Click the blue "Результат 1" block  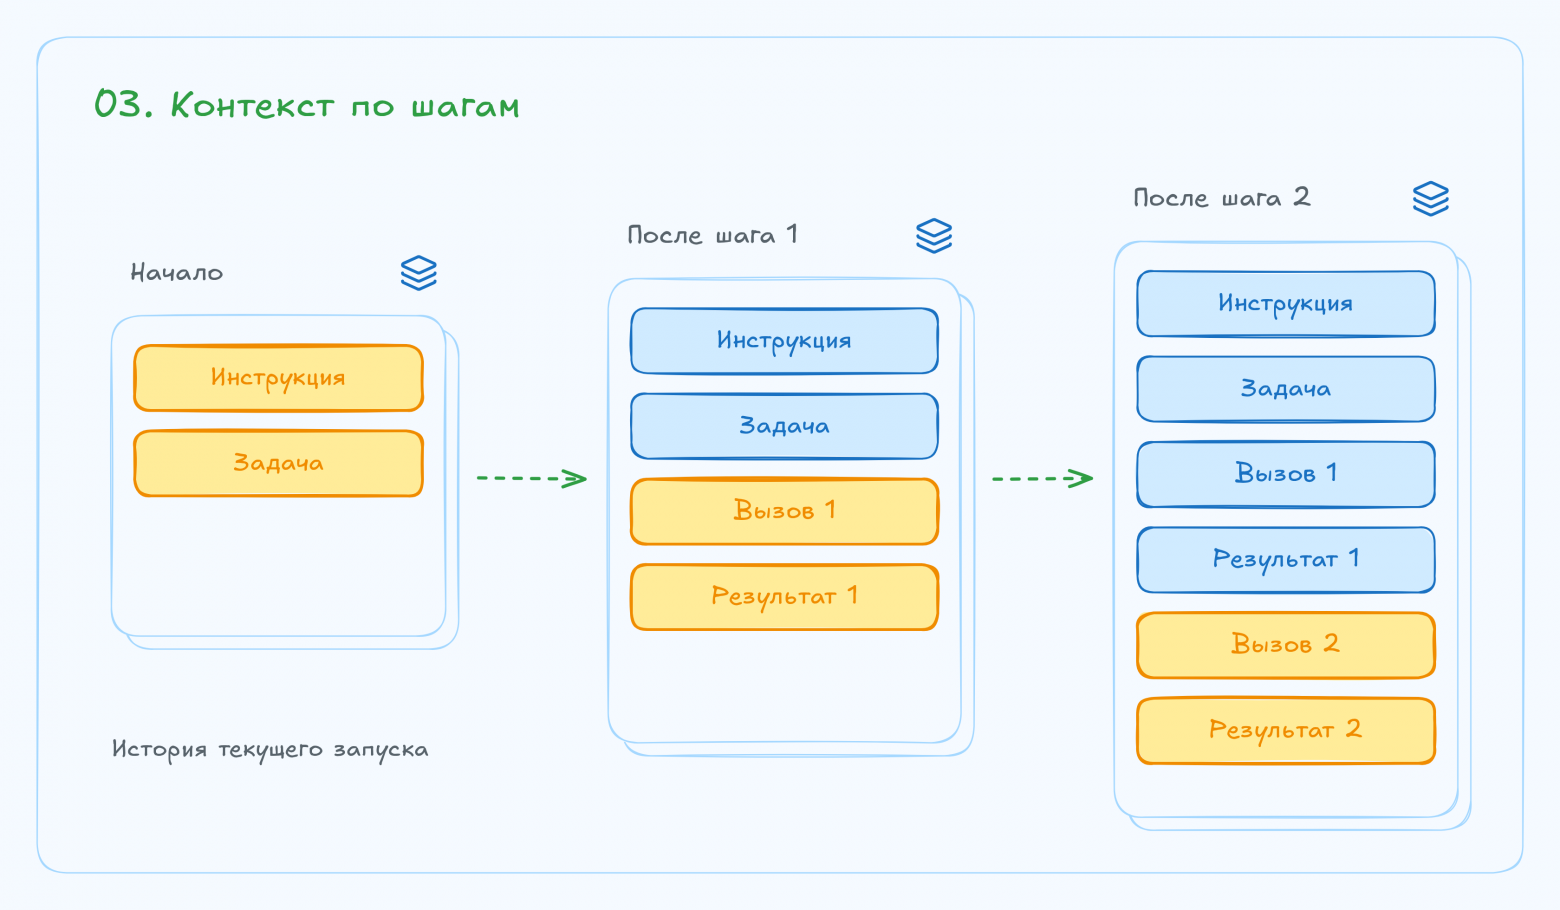click(x=1286, y=560)
